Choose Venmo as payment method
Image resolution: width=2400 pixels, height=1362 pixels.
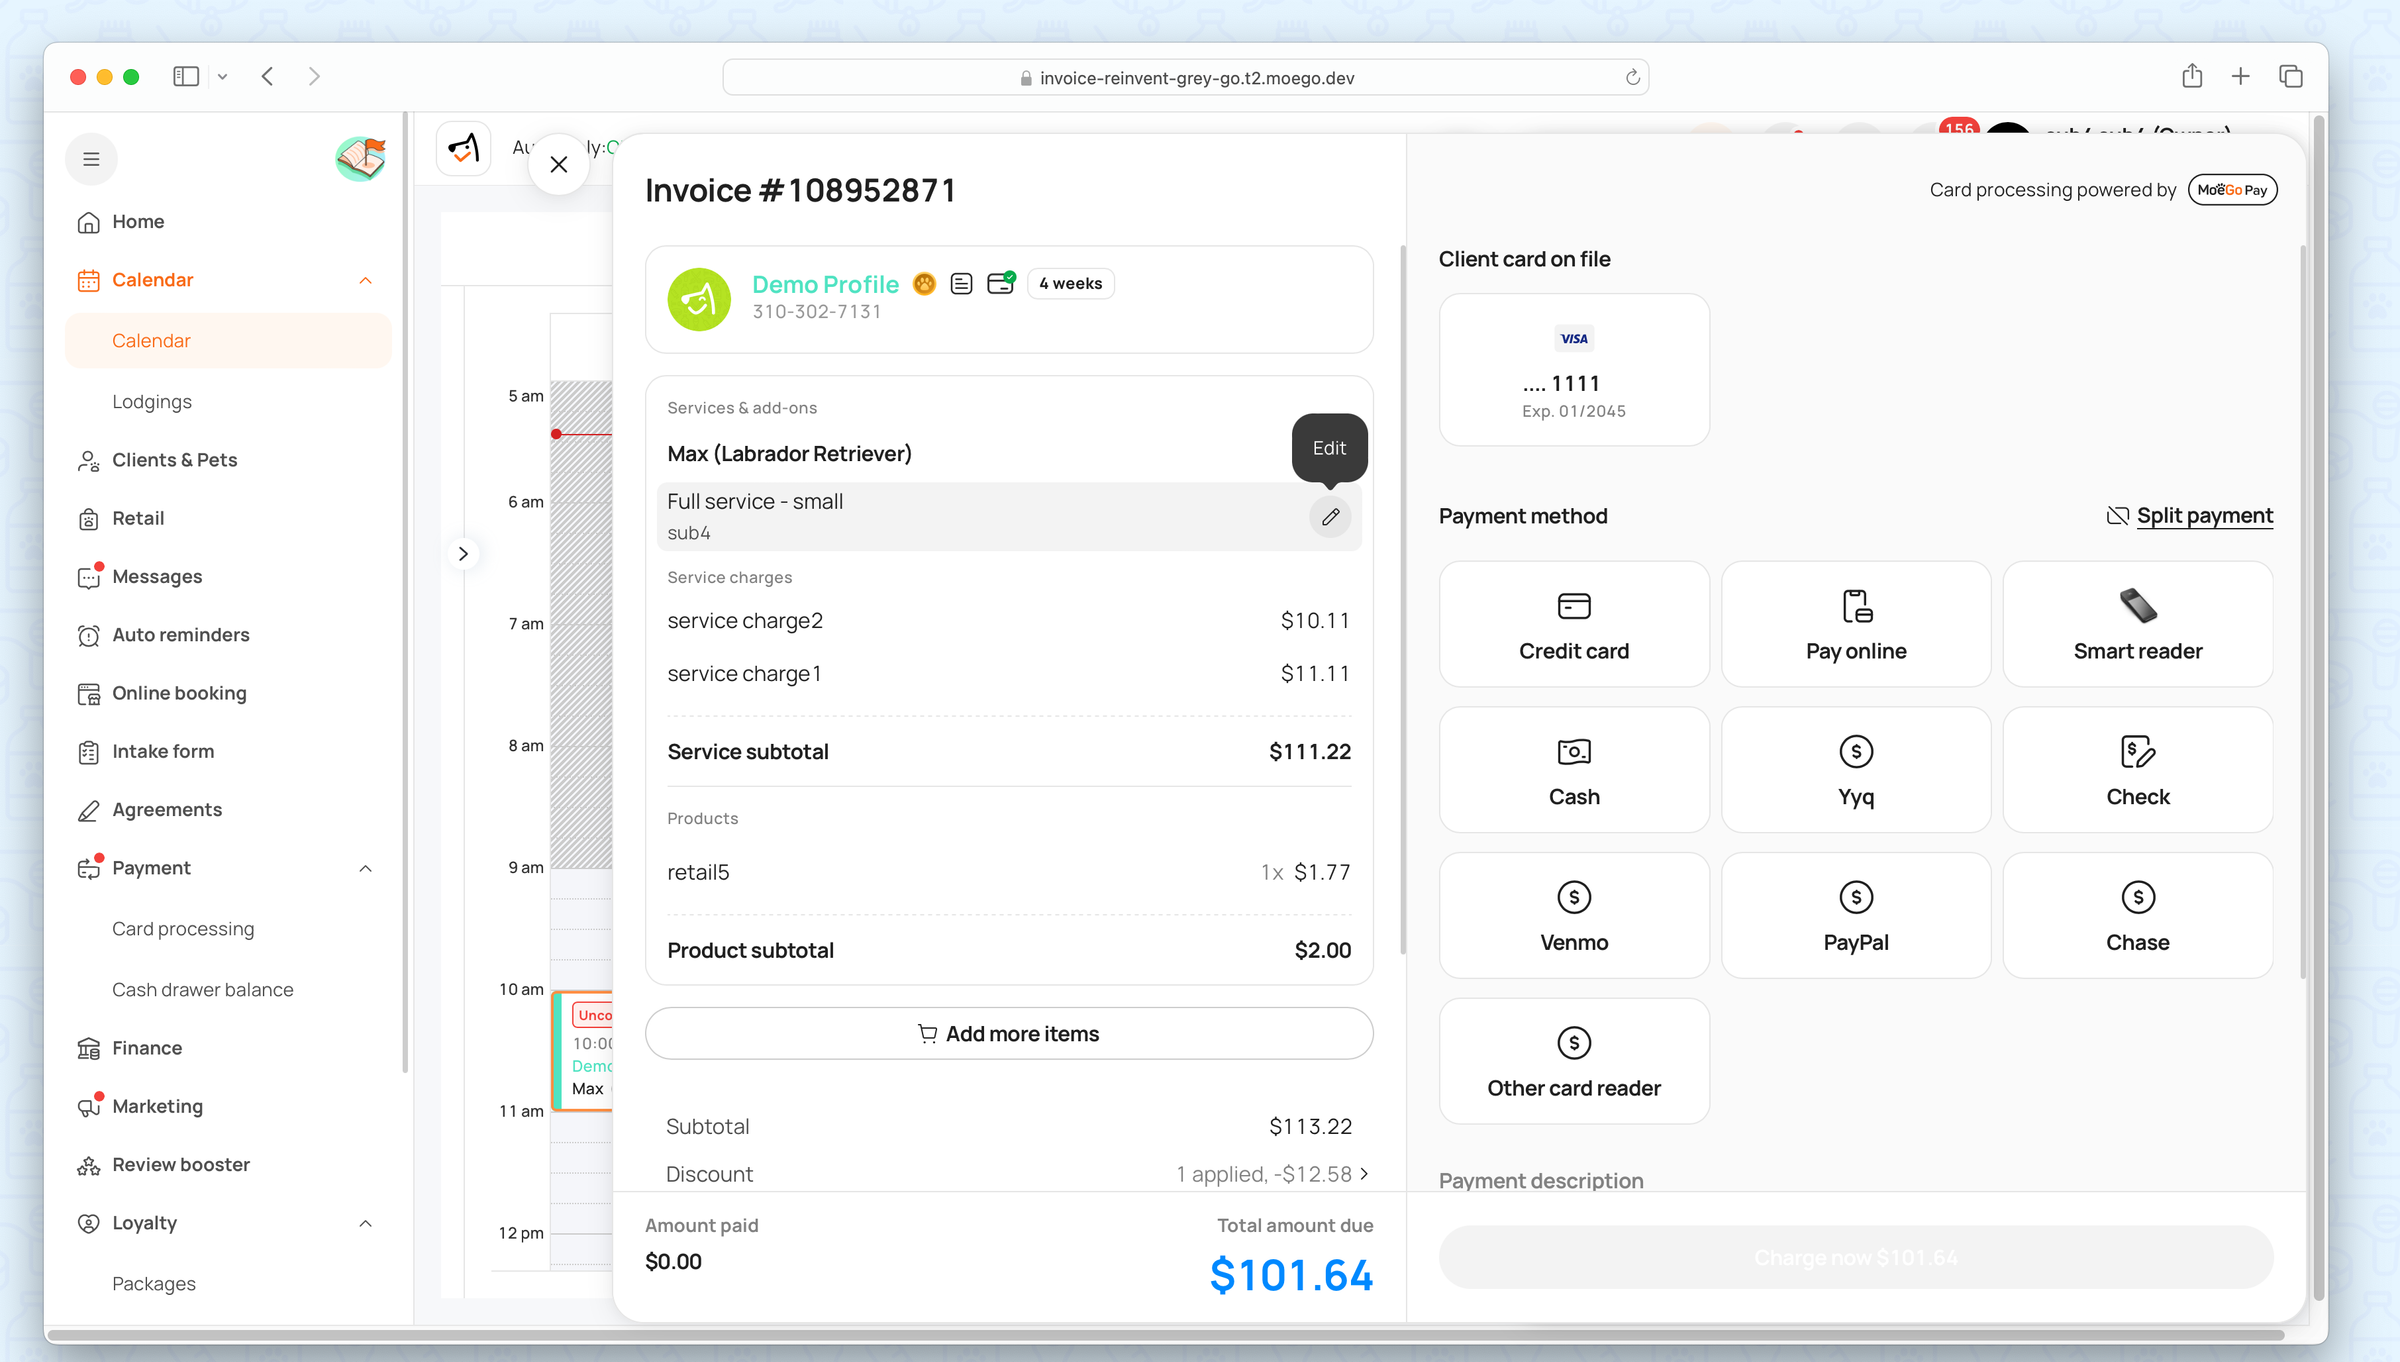tap(1573, 914)
